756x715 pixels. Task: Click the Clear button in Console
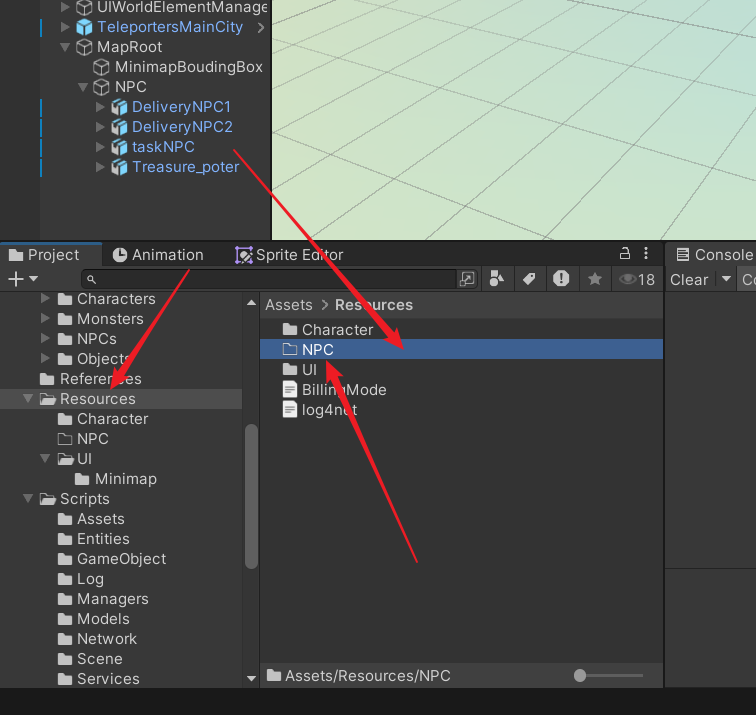pyautogui.click(x=689, y=279)
